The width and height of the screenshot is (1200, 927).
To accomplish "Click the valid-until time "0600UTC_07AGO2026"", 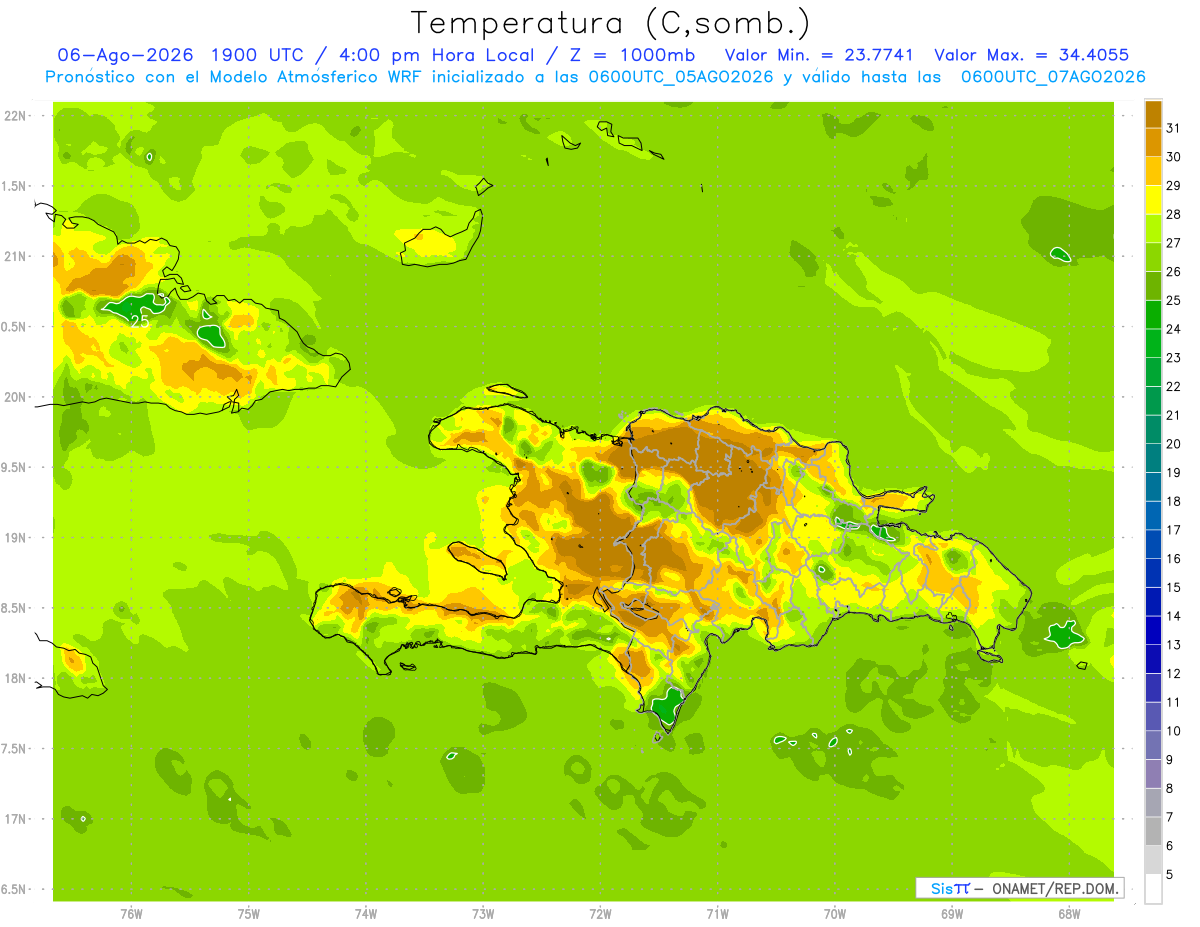I will click(x=1053, y=77).
